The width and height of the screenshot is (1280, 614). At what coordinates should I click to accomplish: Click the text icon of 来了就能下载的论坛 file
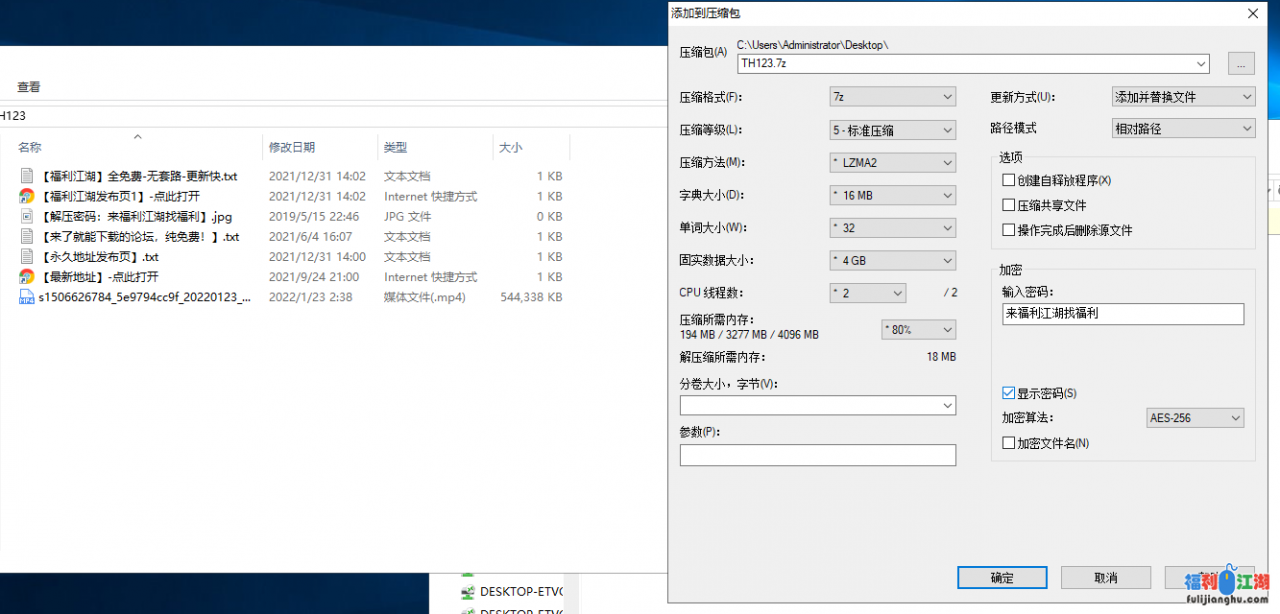[27, 237]
